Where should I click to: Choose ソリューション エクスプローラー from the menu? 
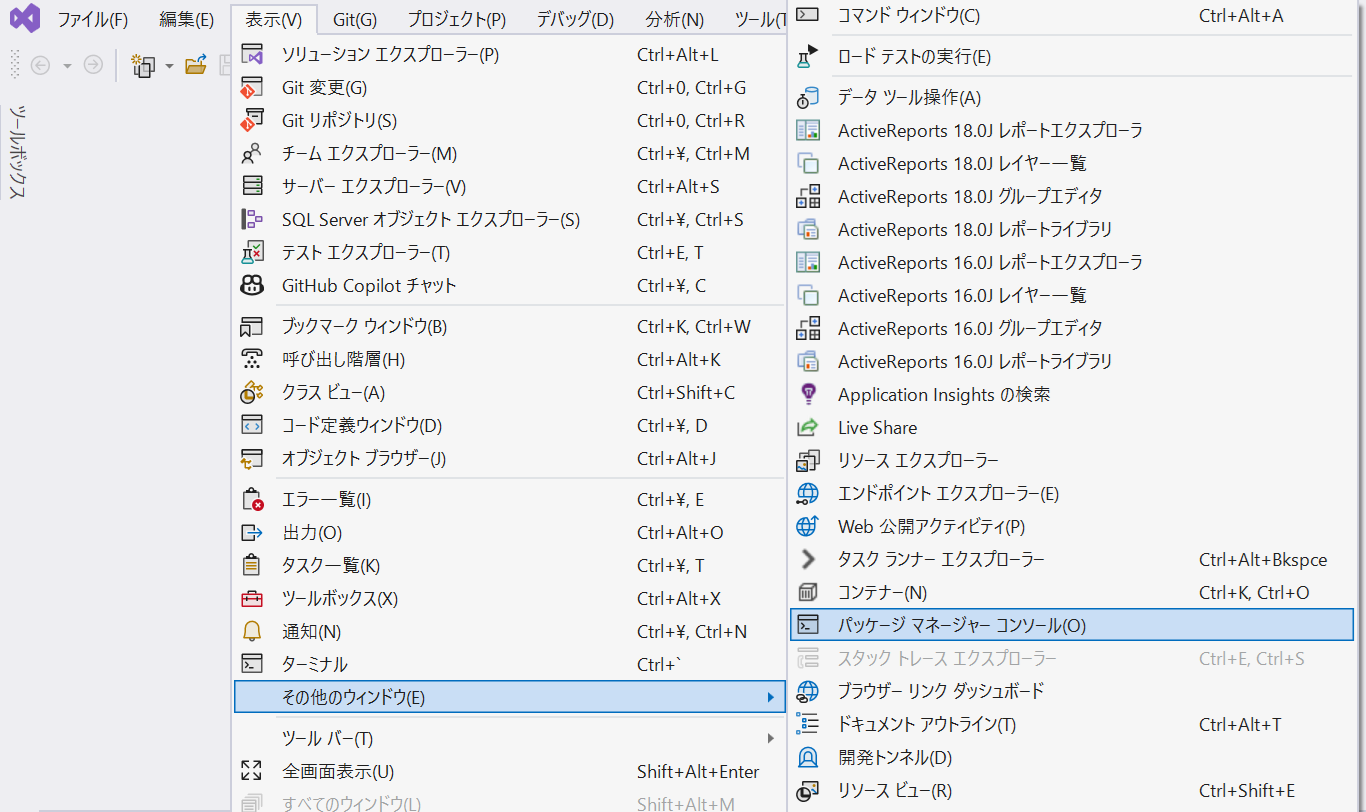point(390,55)
